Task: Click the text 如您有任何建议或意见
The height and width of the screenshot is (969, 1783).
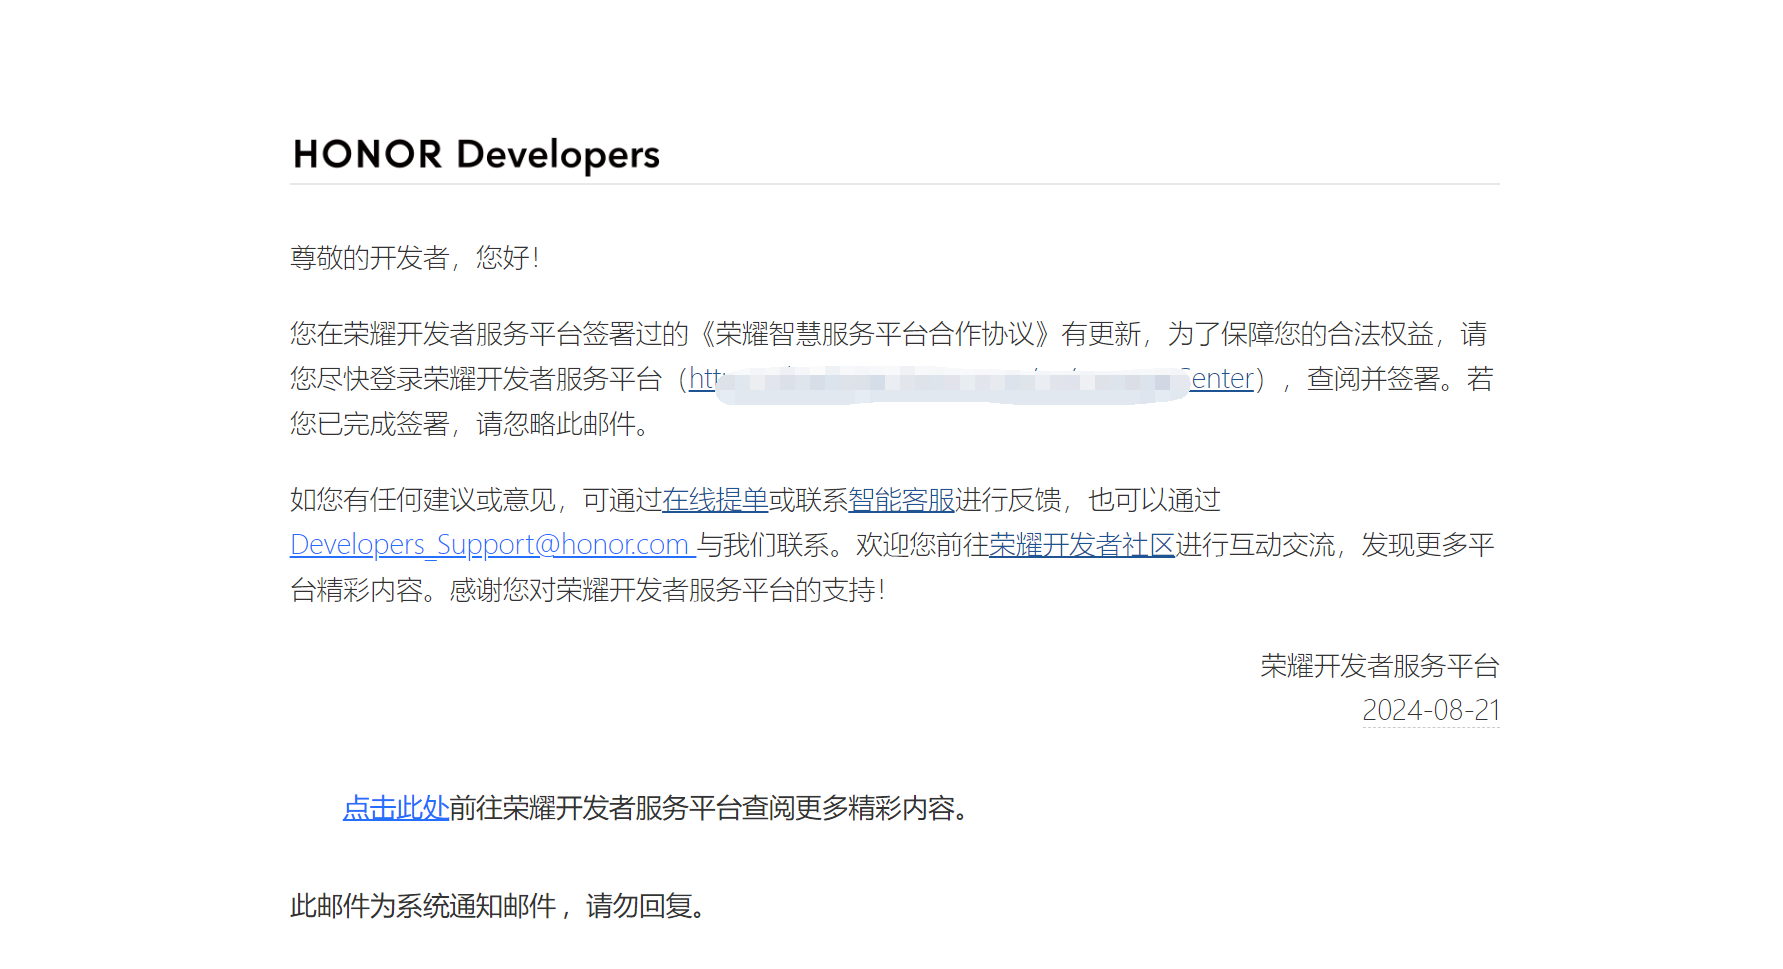Action: coord(422,500)
